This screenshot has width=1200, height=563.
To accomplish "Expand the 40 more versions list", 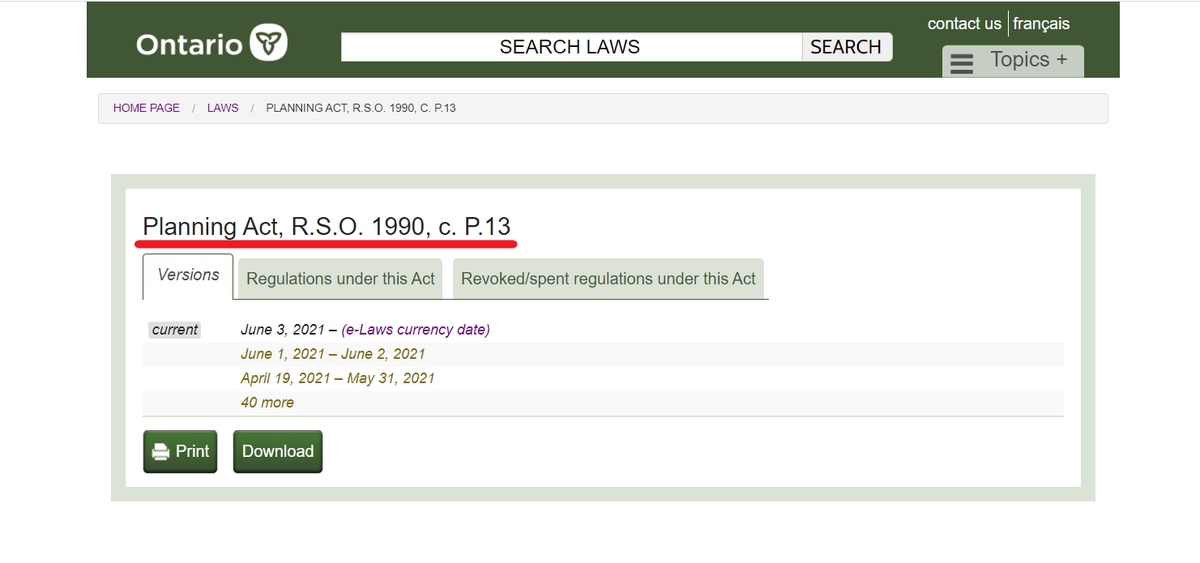I will [267, 403].
